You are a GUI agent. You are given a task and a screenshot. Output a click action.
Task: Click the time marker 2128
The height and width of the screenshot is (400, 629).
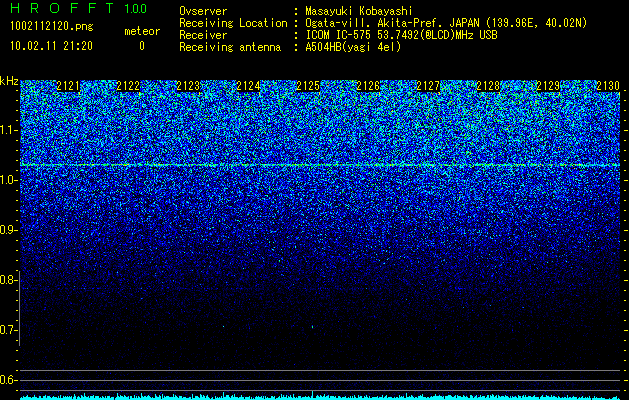488,86
